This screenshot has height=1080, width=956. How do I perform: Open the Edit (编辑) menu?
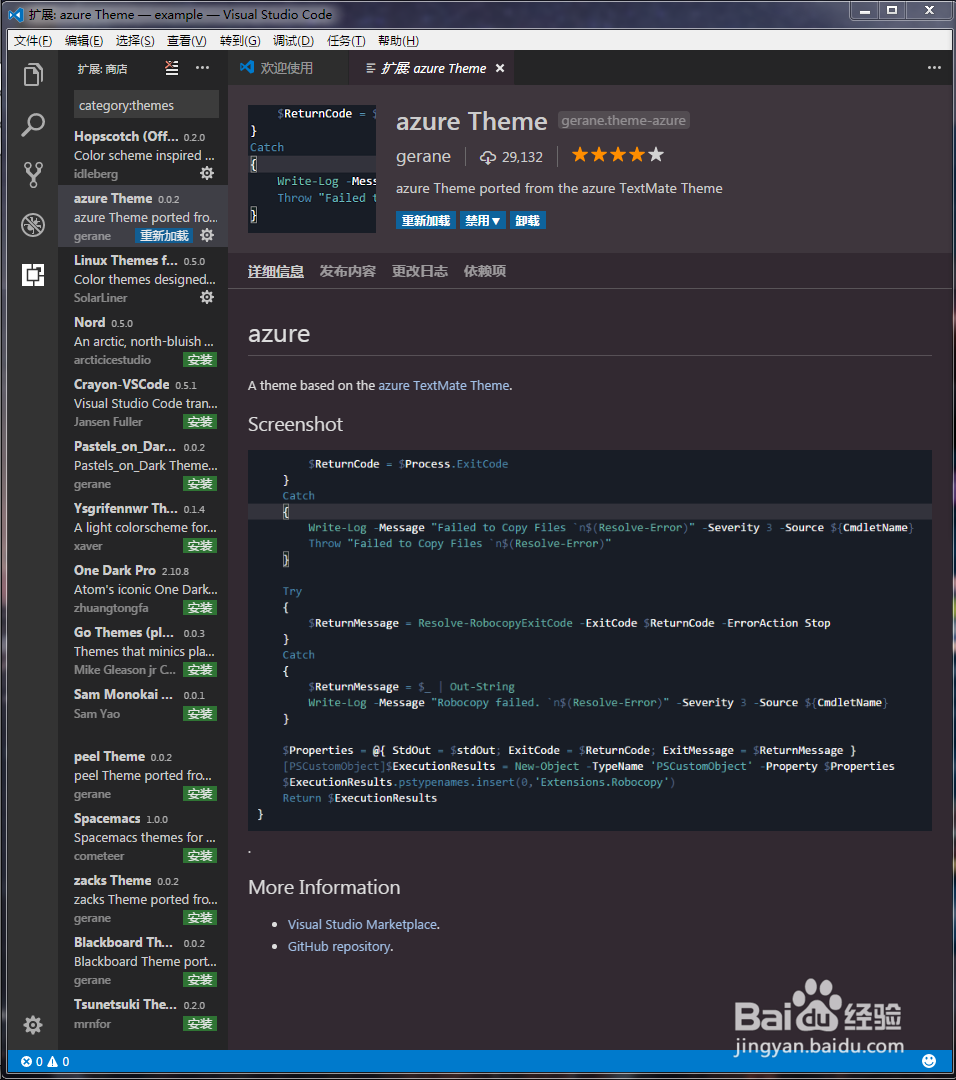(x=84, y=41)
